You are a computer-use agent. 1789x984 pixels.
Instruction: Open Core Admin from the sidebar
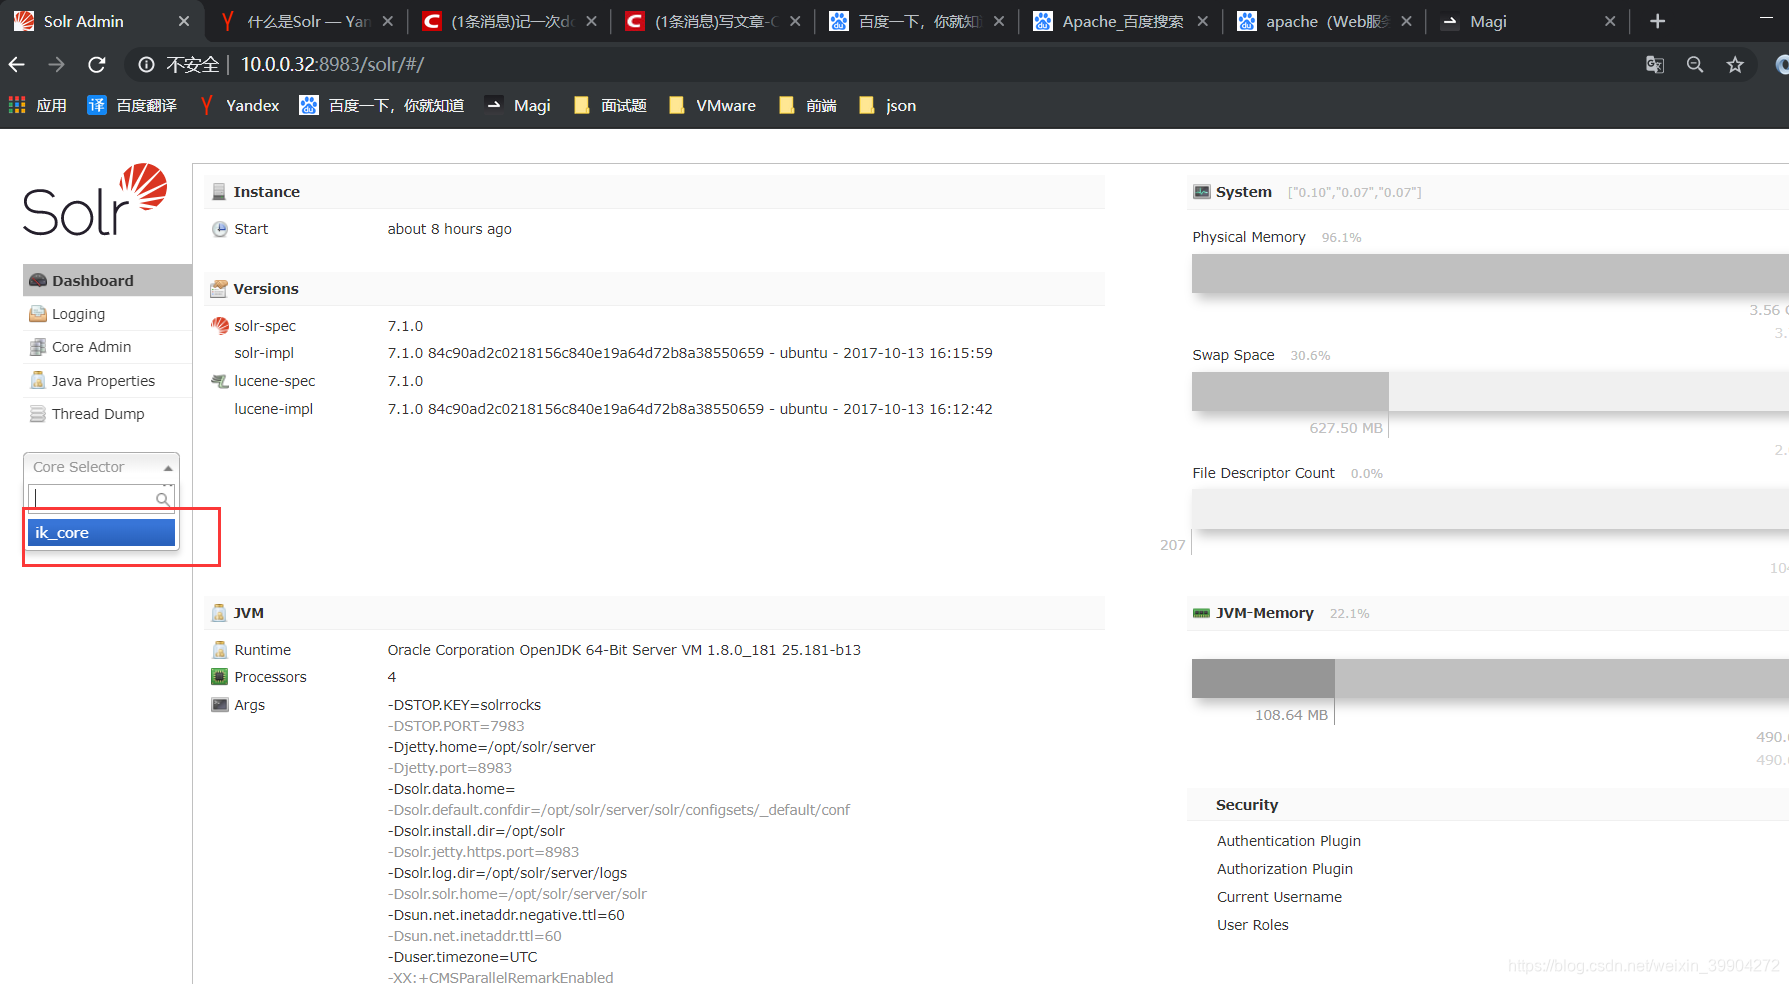pos(89,346)
